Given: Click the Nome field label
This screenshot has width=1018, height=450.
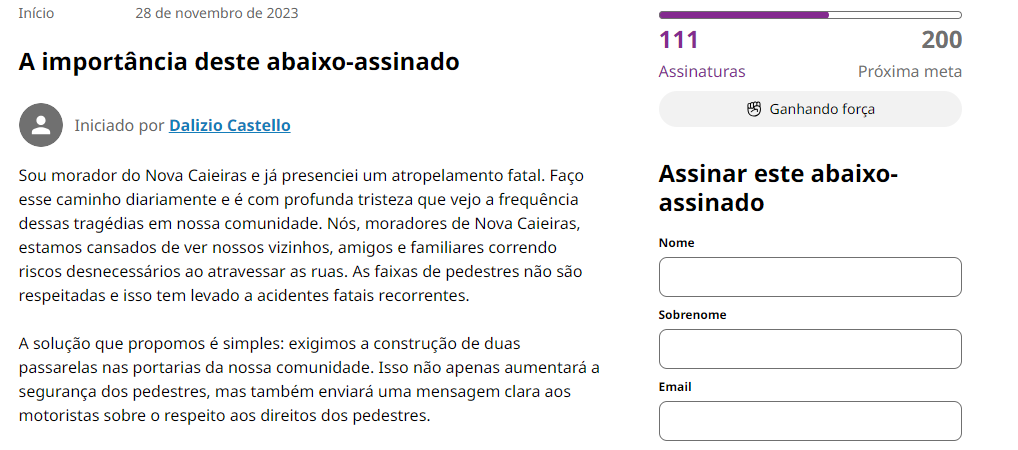Looking at the screenshot, I should click(677, 243).
